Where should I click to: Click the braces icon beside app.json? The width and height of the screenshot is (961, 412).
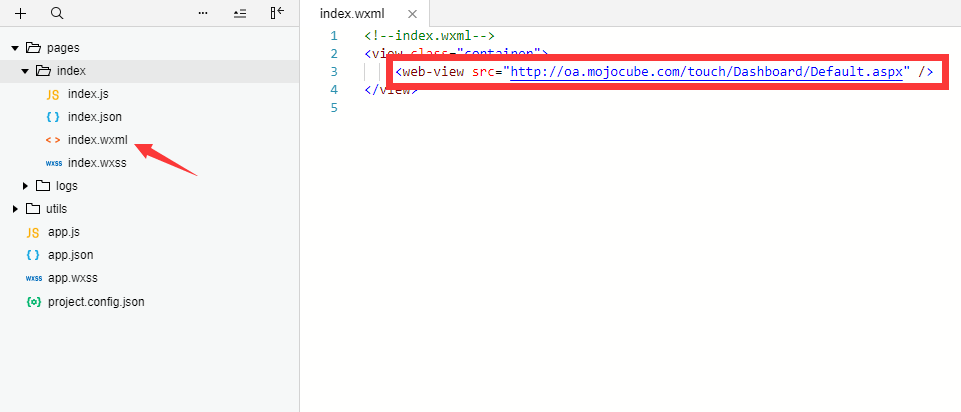click(x=33, y=255)
